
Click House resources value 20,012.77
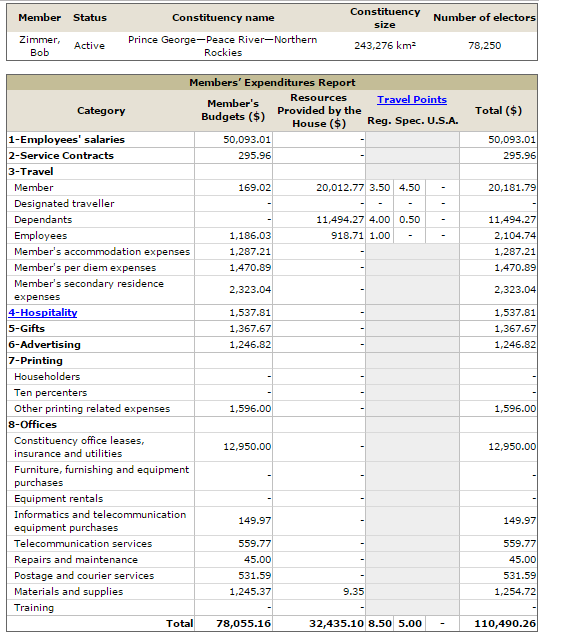click(x=340, y=188)
